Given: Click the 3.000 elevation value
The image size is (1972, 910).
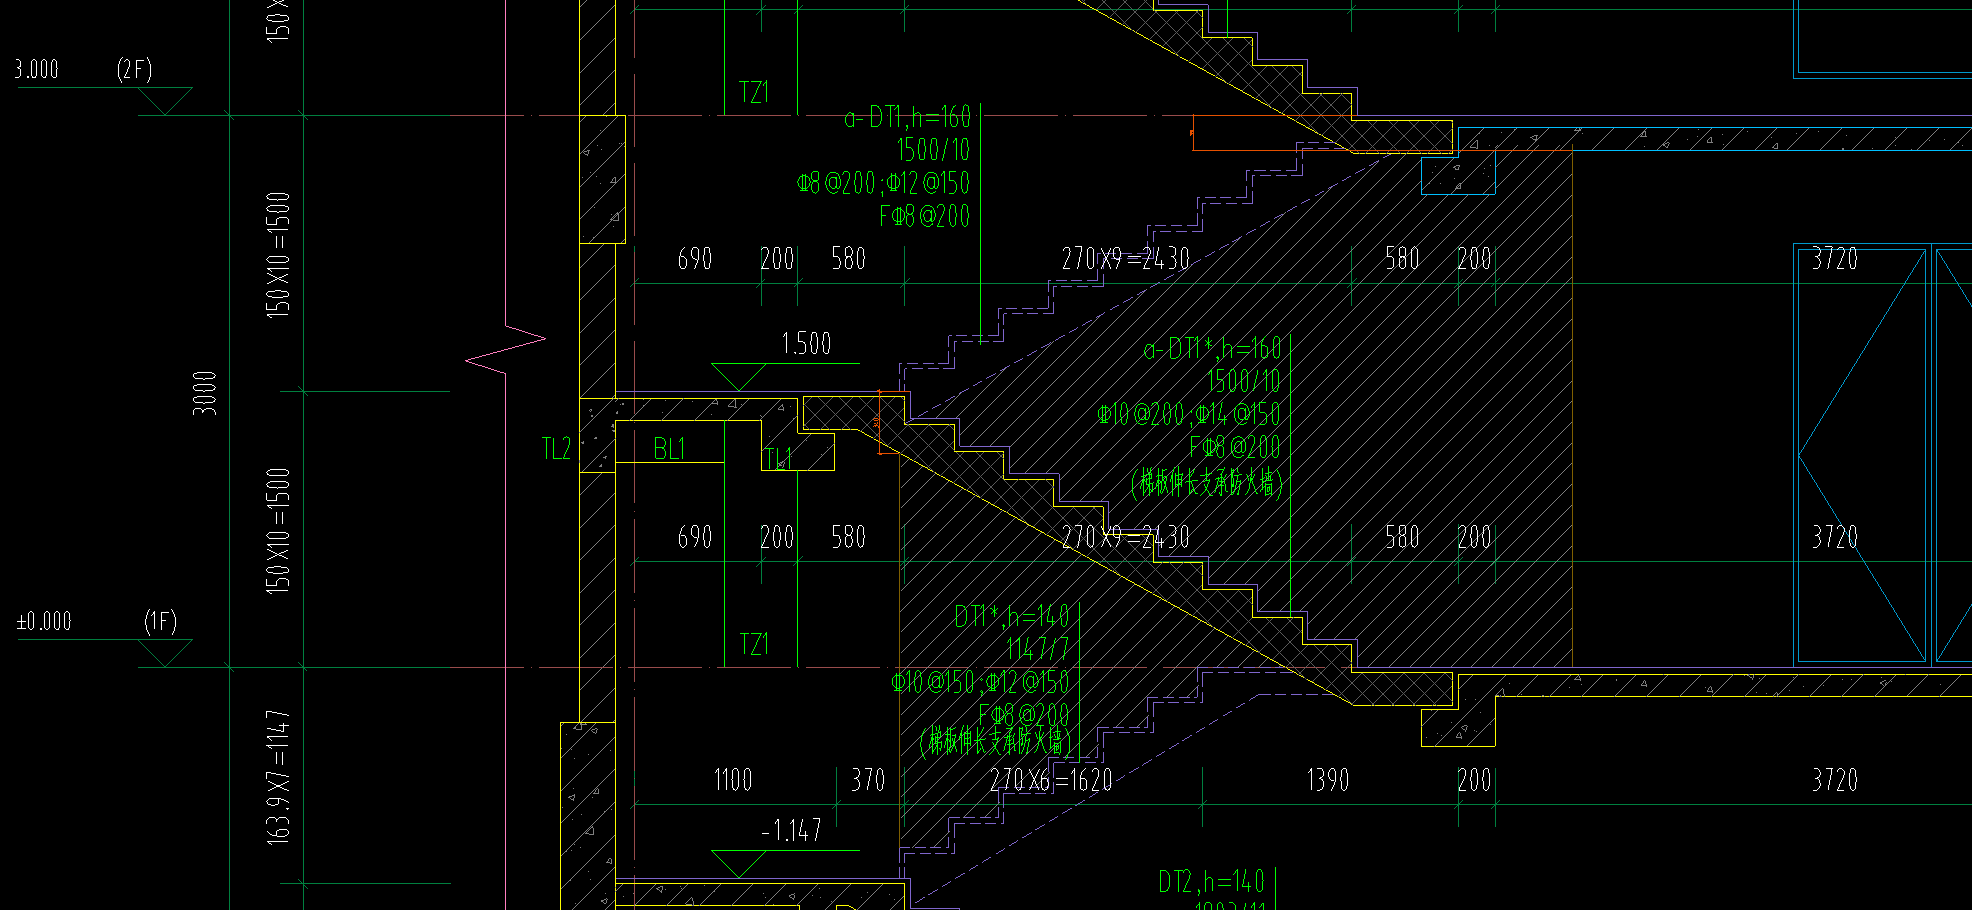Looking at the screenshot, I should [37, 70].
